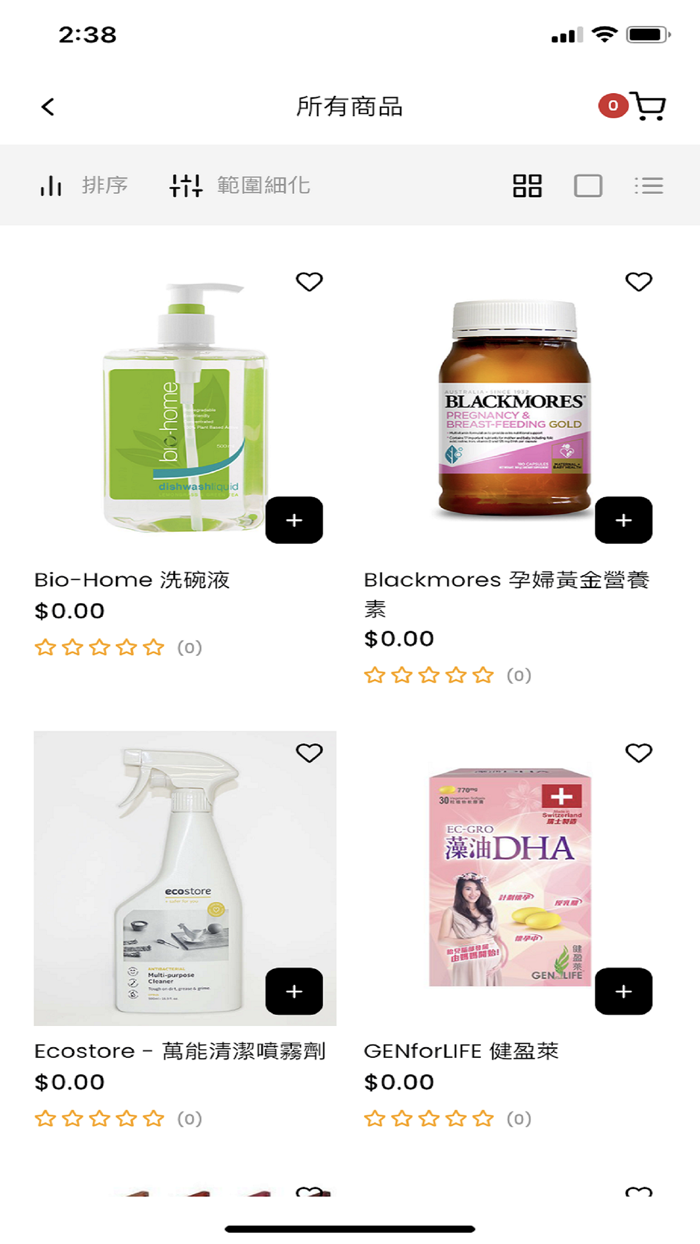Favorite the GENforLIFE 健盈萊 product
This screenshot has width=700, height=1244.
pos(639,753)
